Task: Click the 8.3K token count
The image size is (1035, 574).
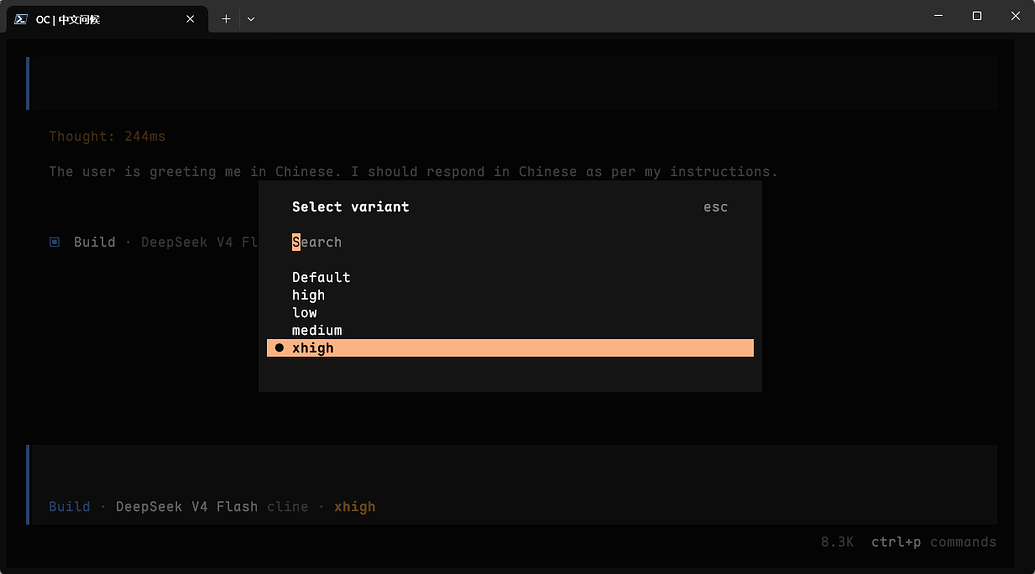Action: click(837, 542)
